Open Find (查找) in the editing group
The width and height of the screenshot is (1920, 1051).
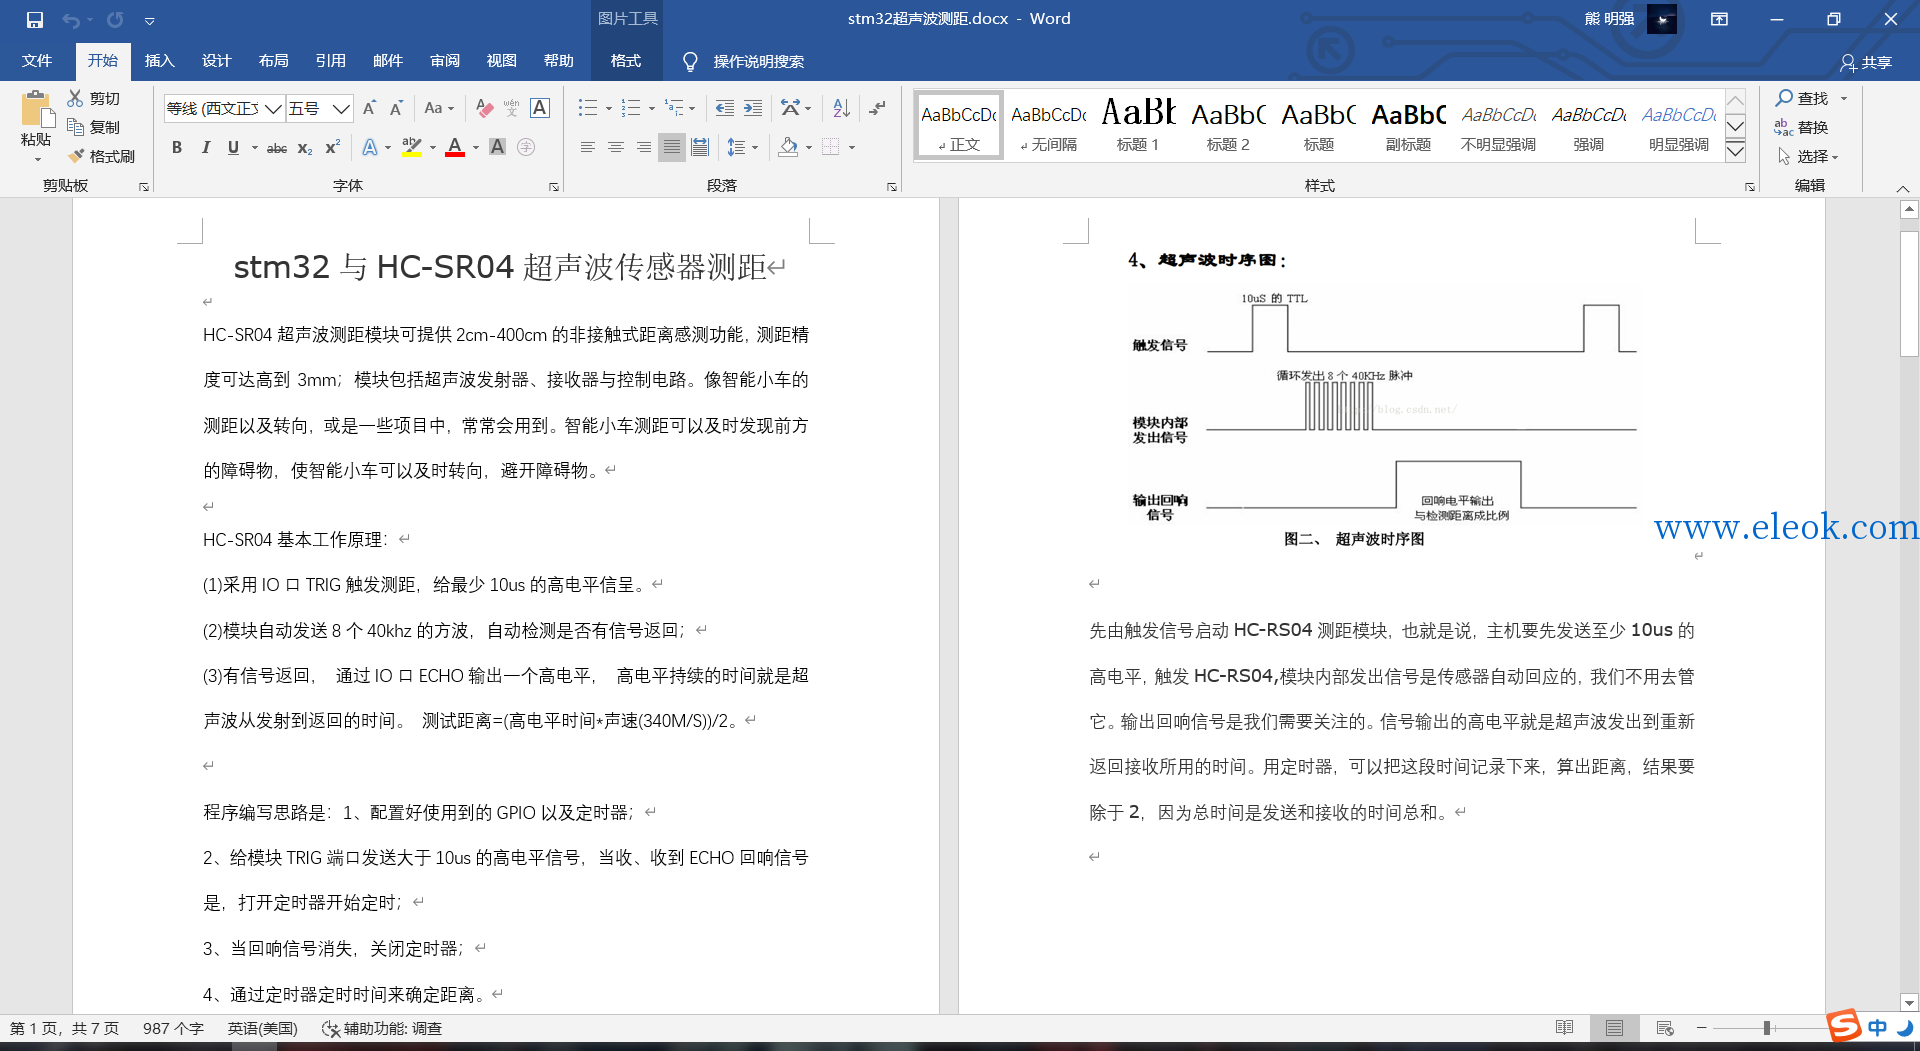1802,98
